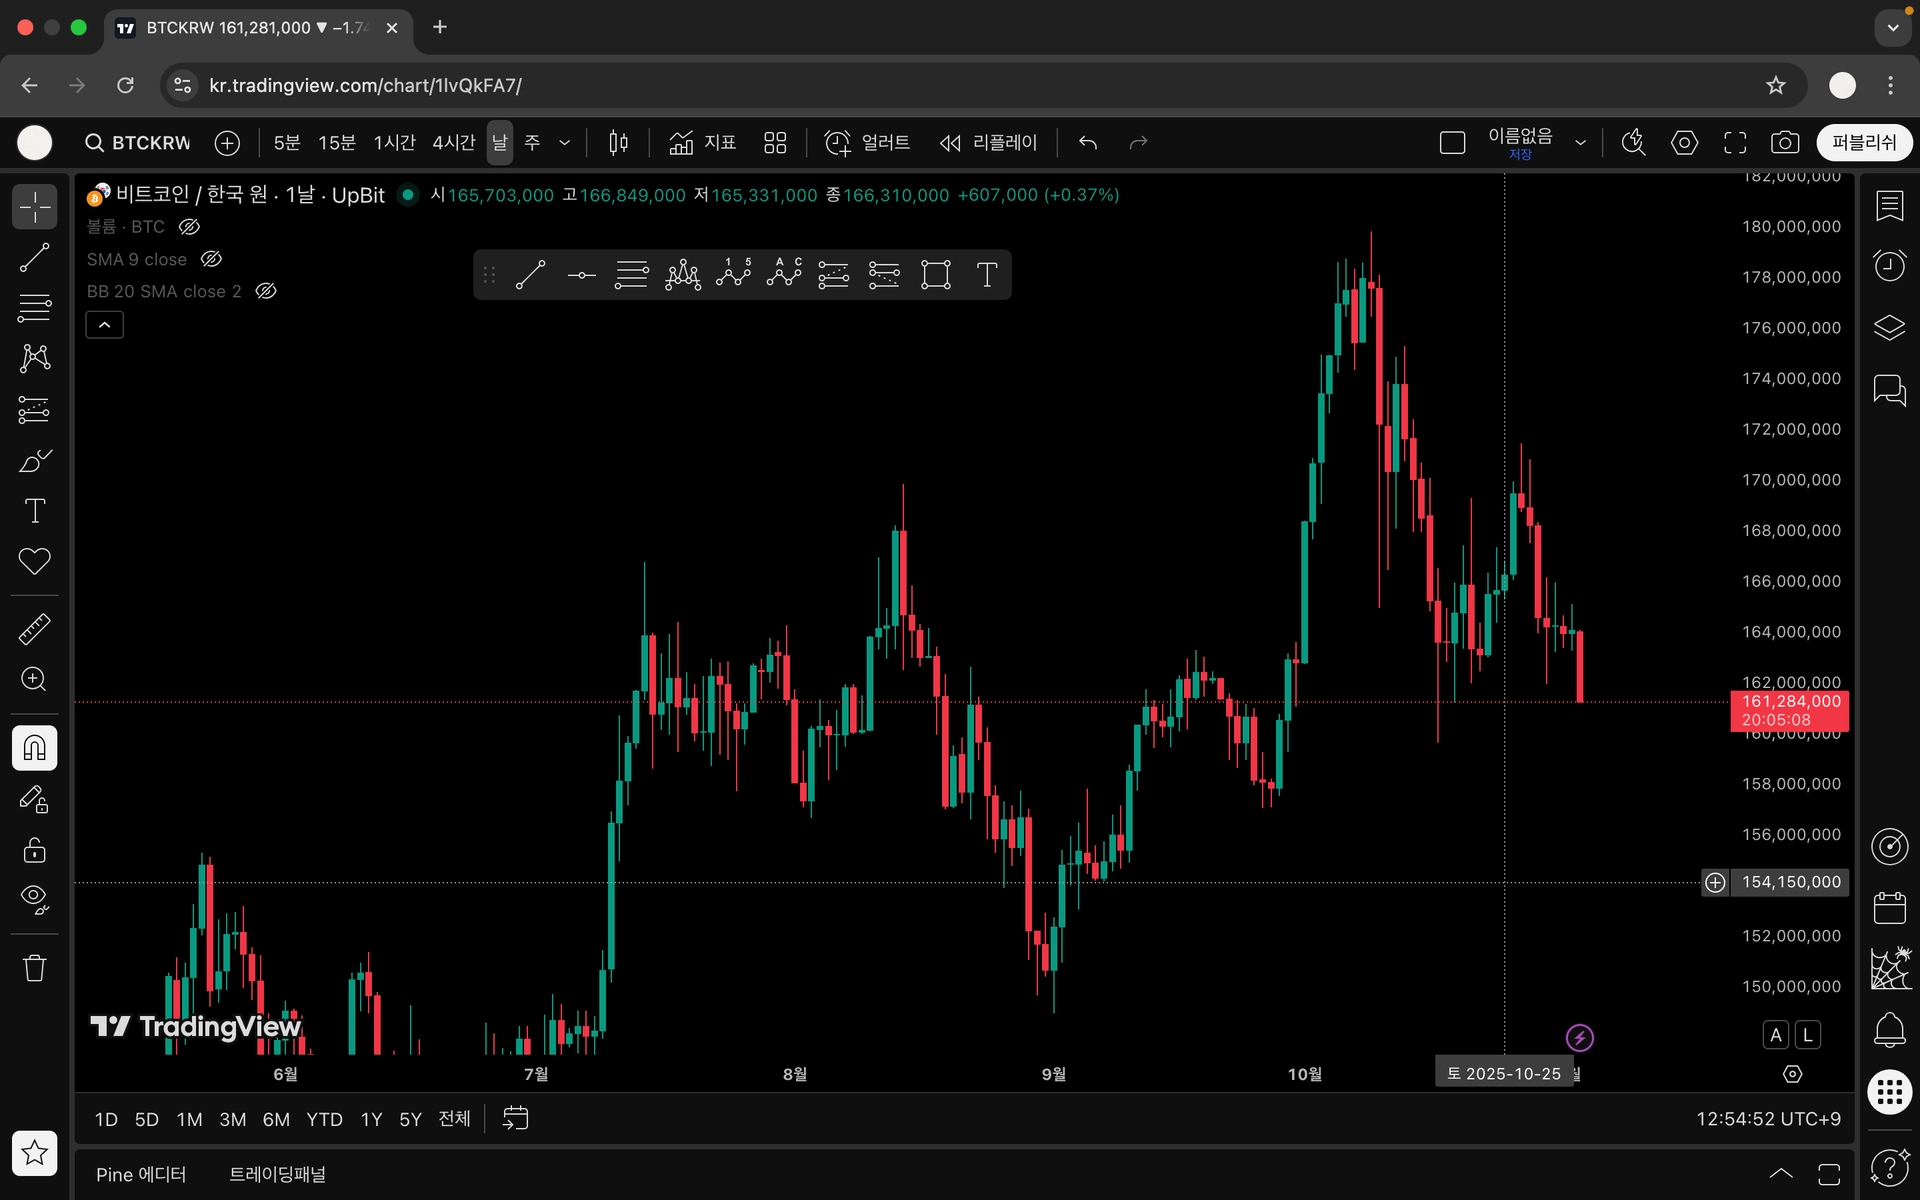Open the layout name dropdown arrow

[x=1580, y=143]
